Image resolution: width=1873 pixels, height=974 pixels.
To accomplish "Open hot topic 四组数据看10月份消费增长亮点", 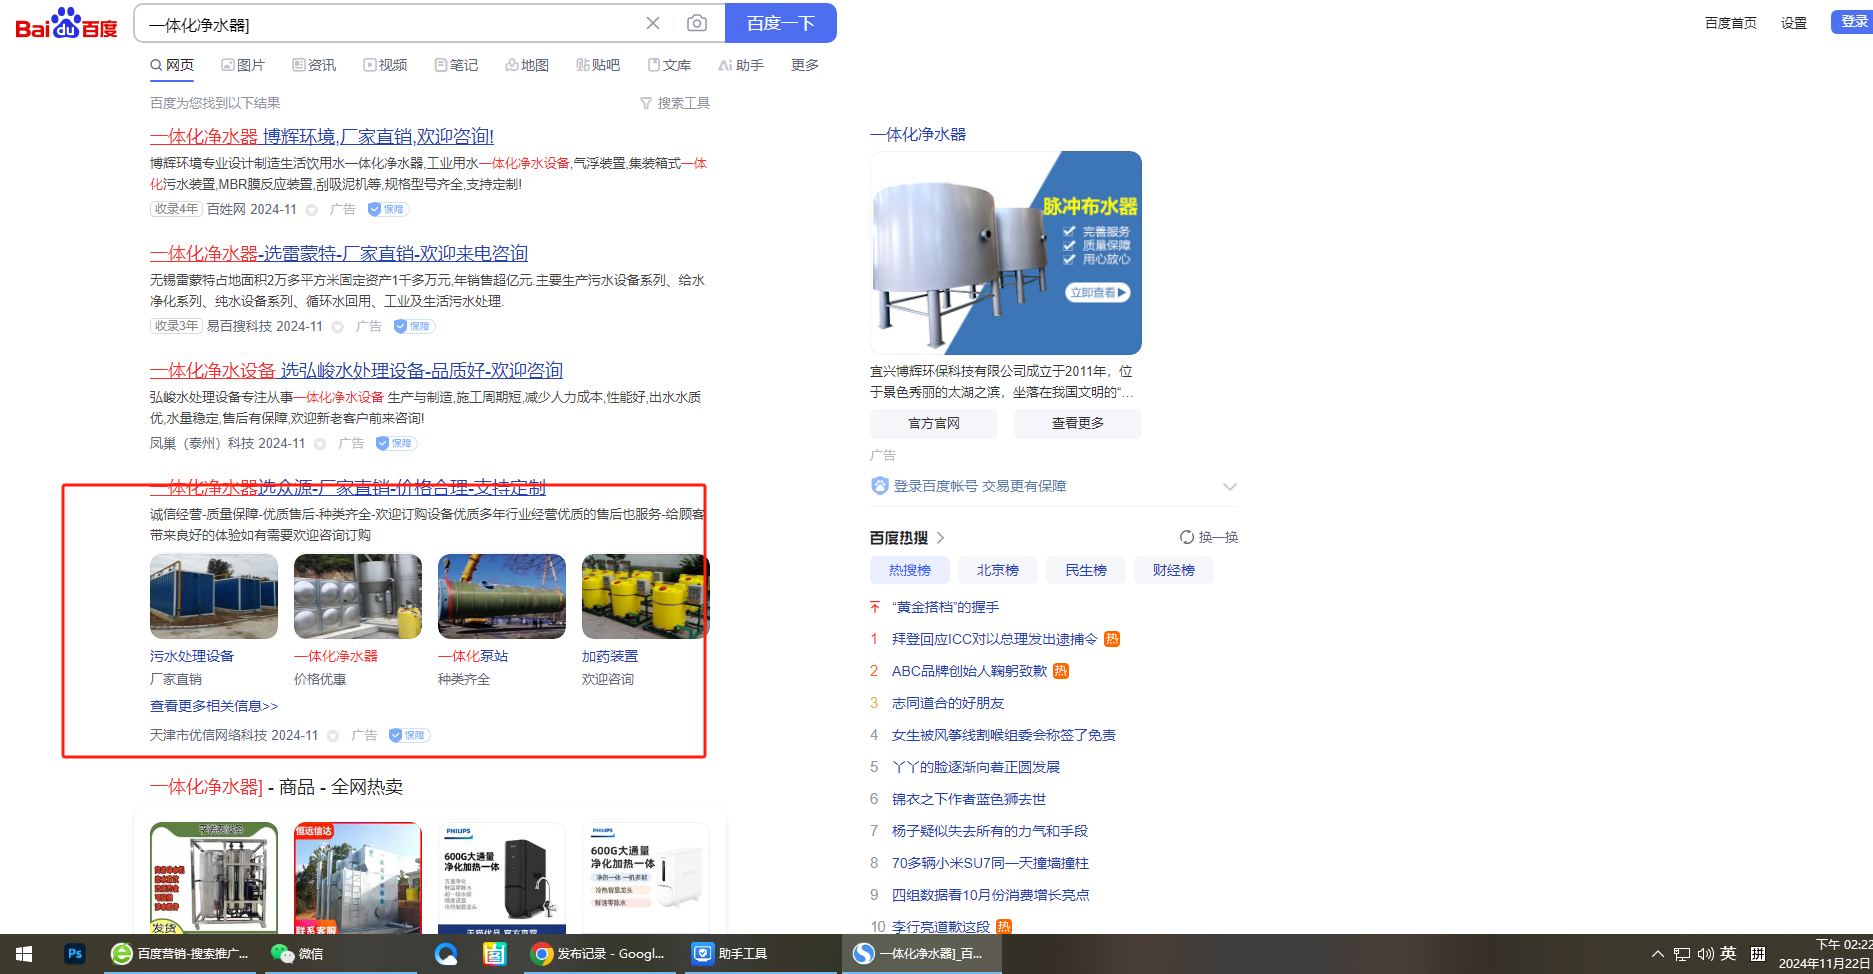I will (991, 895).
